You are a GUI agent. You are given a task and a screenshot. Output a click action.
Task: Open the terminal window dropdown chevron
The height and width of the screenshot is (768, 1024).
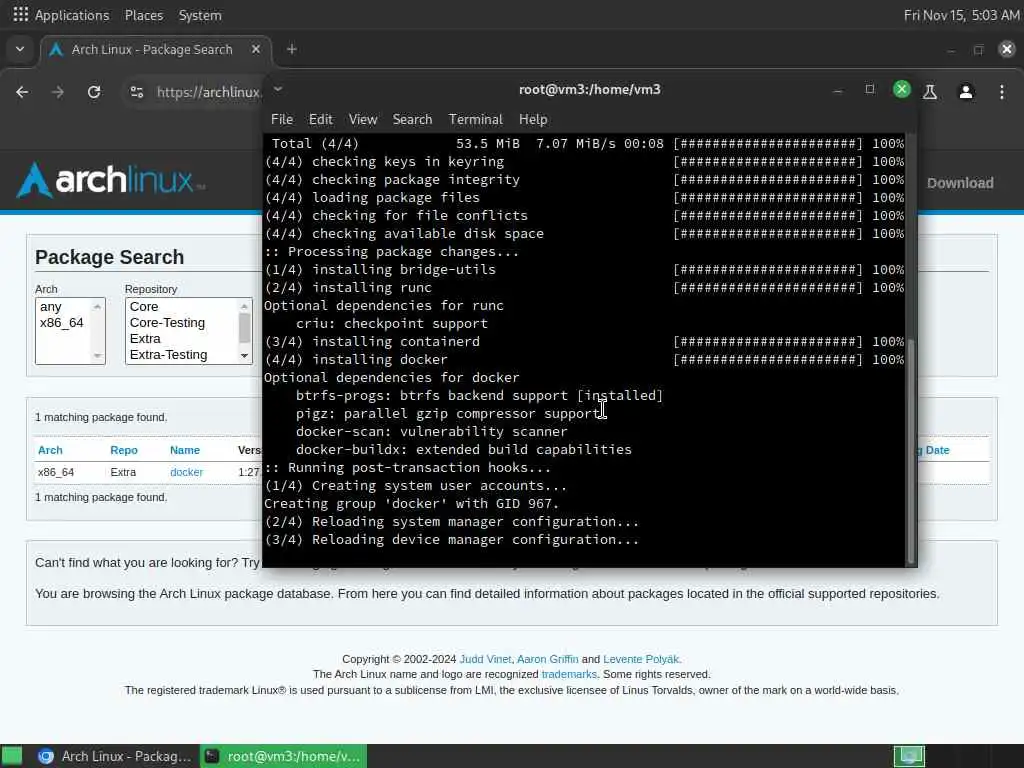pos(278,89)
